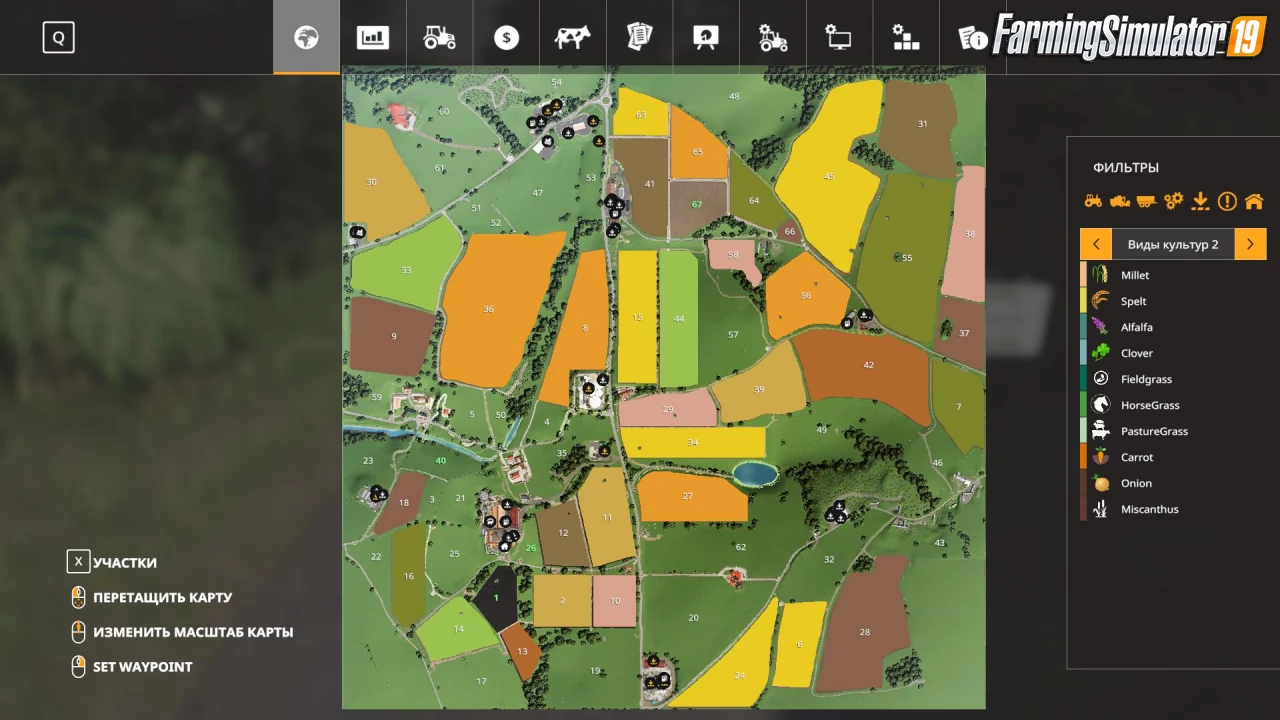Go to previous filter category arrow
The width and height of the screenshot is (1280, 720).
[x=1096, y=244]
